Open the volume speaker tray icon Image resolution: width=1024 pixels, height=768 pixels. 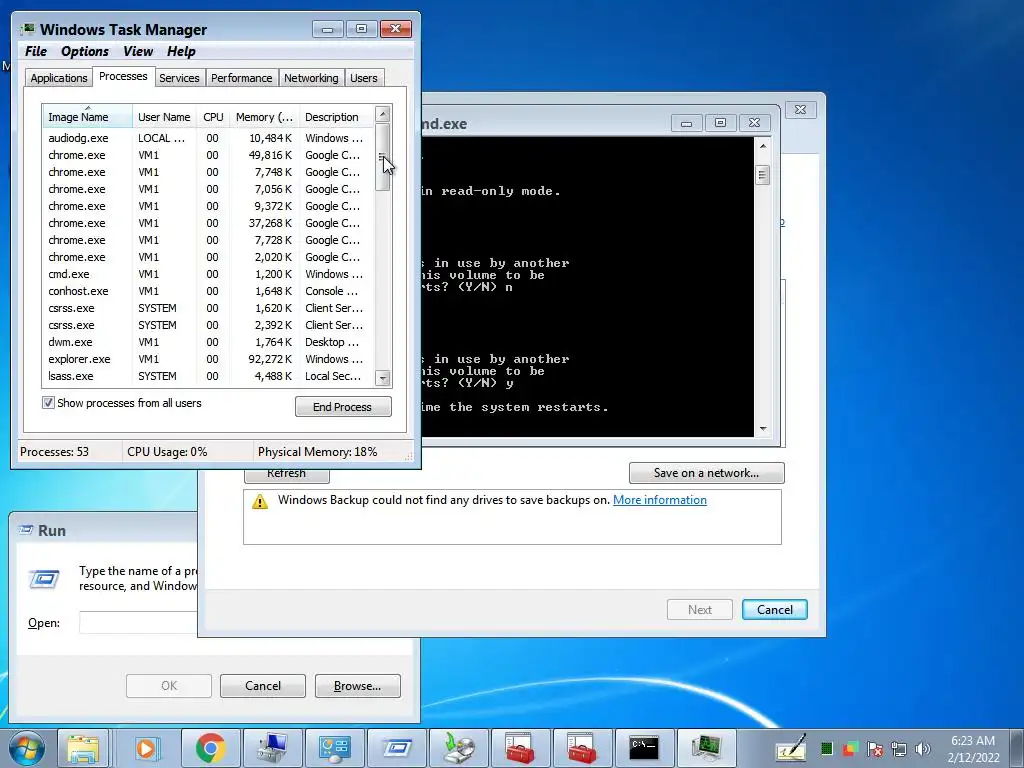pyautogui.click(x=922, y=749)
